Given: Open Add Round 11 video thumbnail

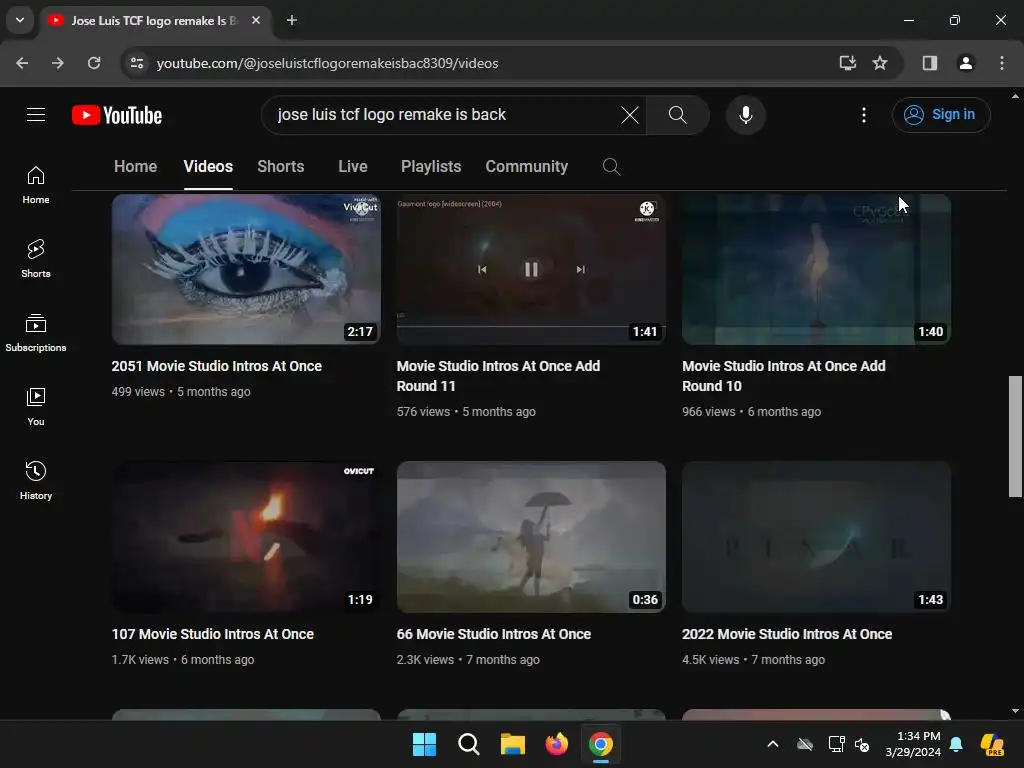Looking at the screenshot, I should (531, 269).
